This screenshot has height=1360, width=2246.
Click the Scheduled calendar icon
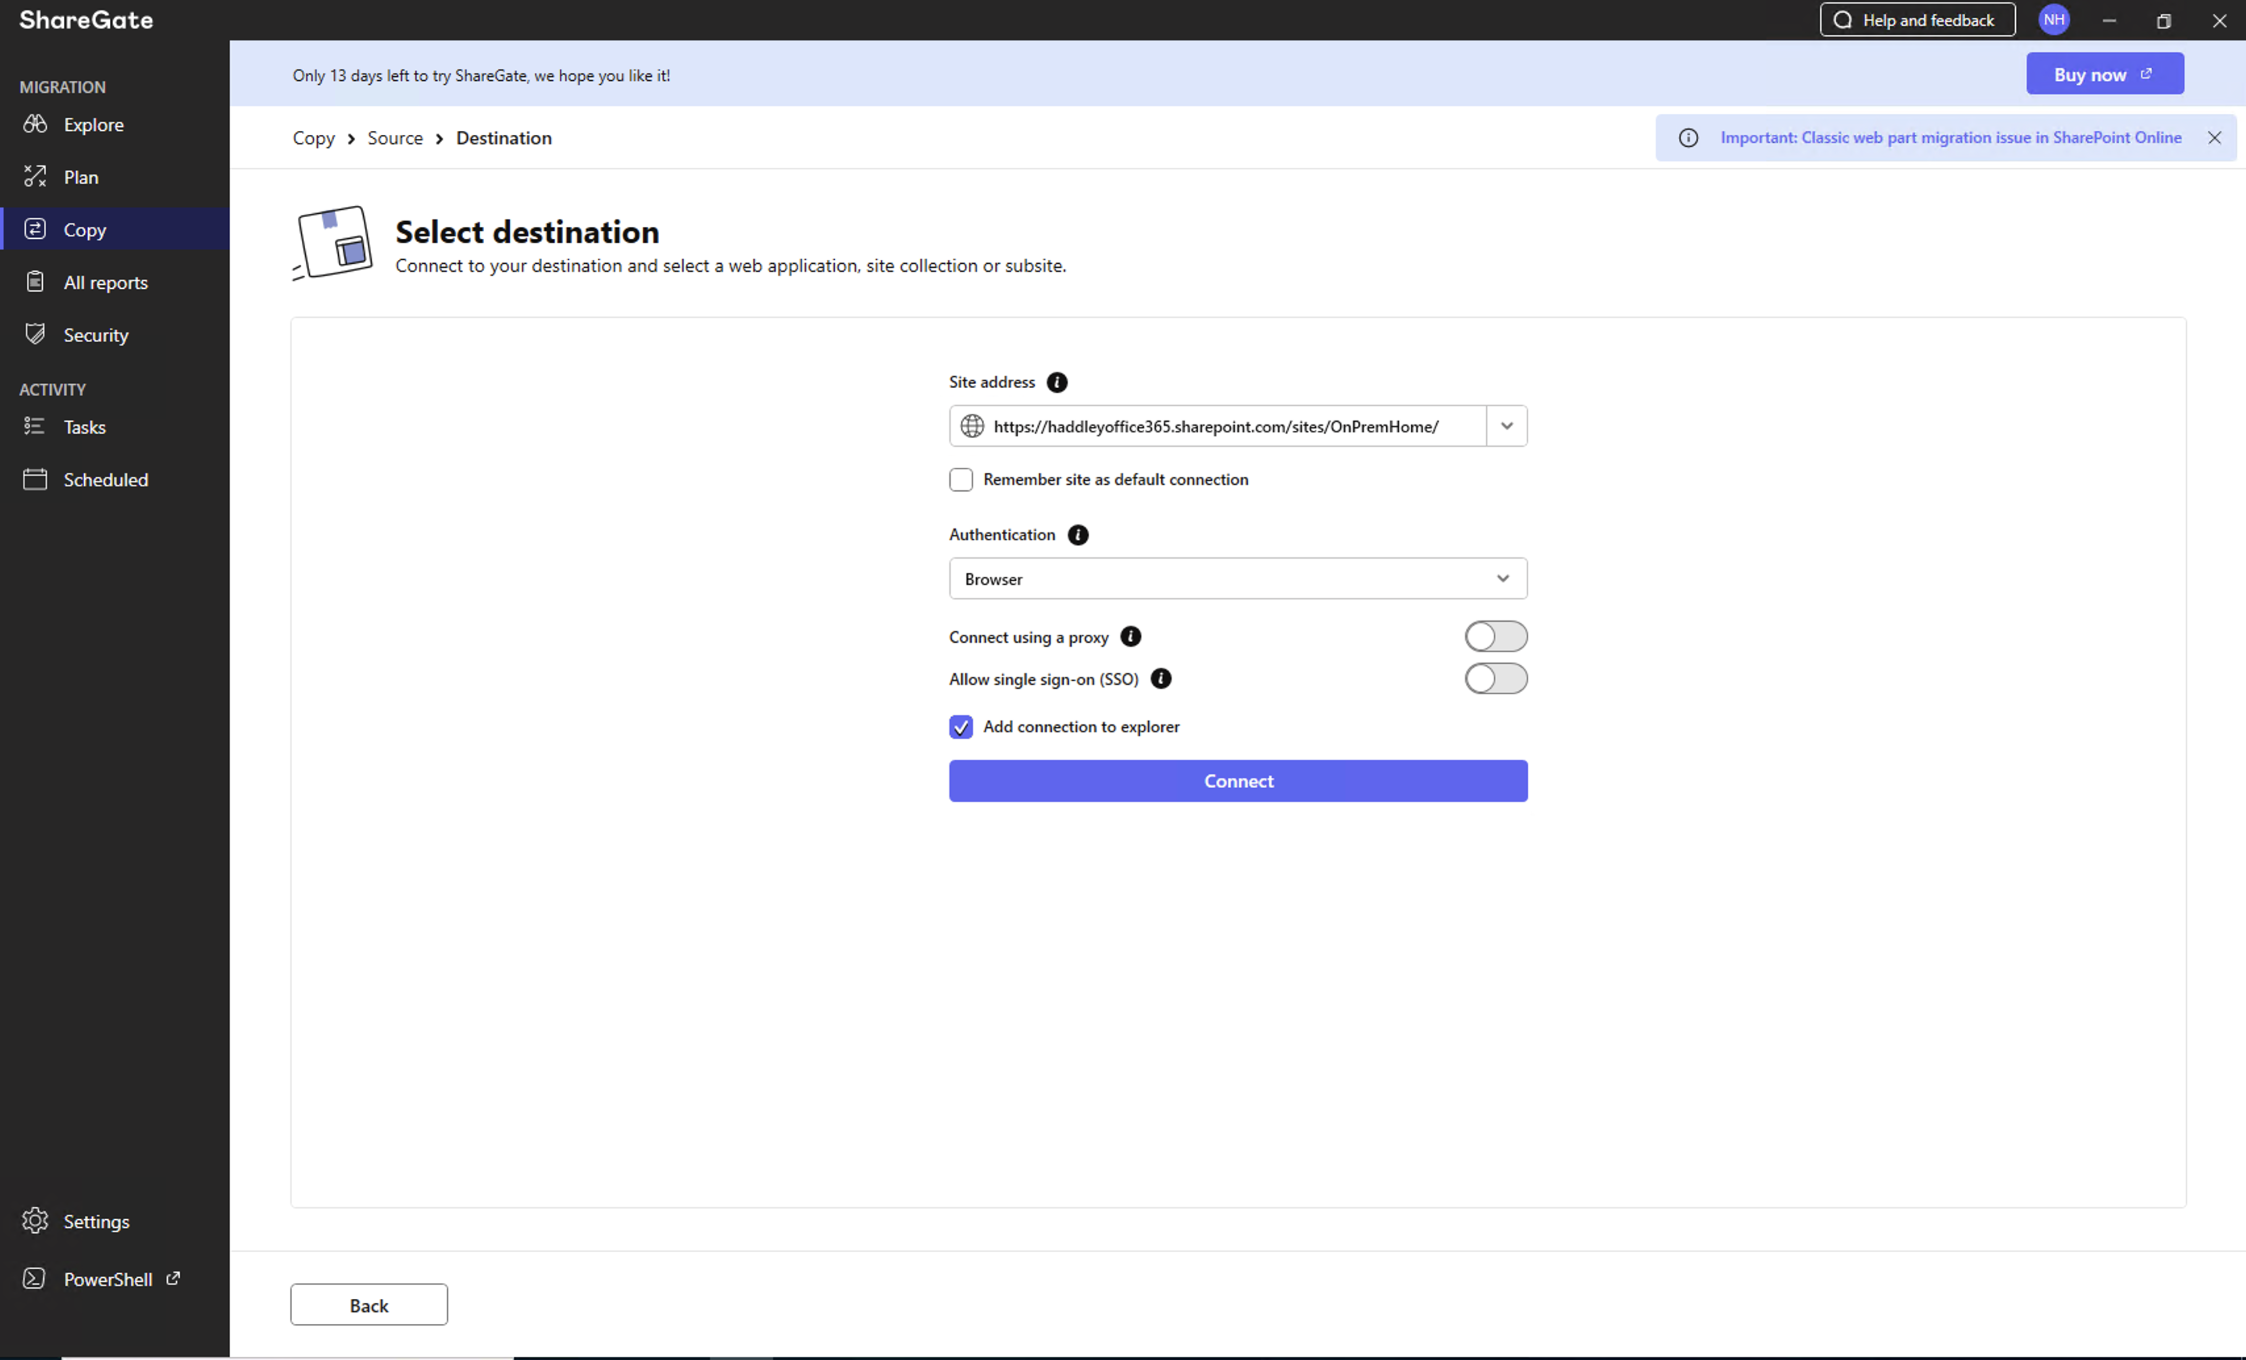tap(35, 479)
